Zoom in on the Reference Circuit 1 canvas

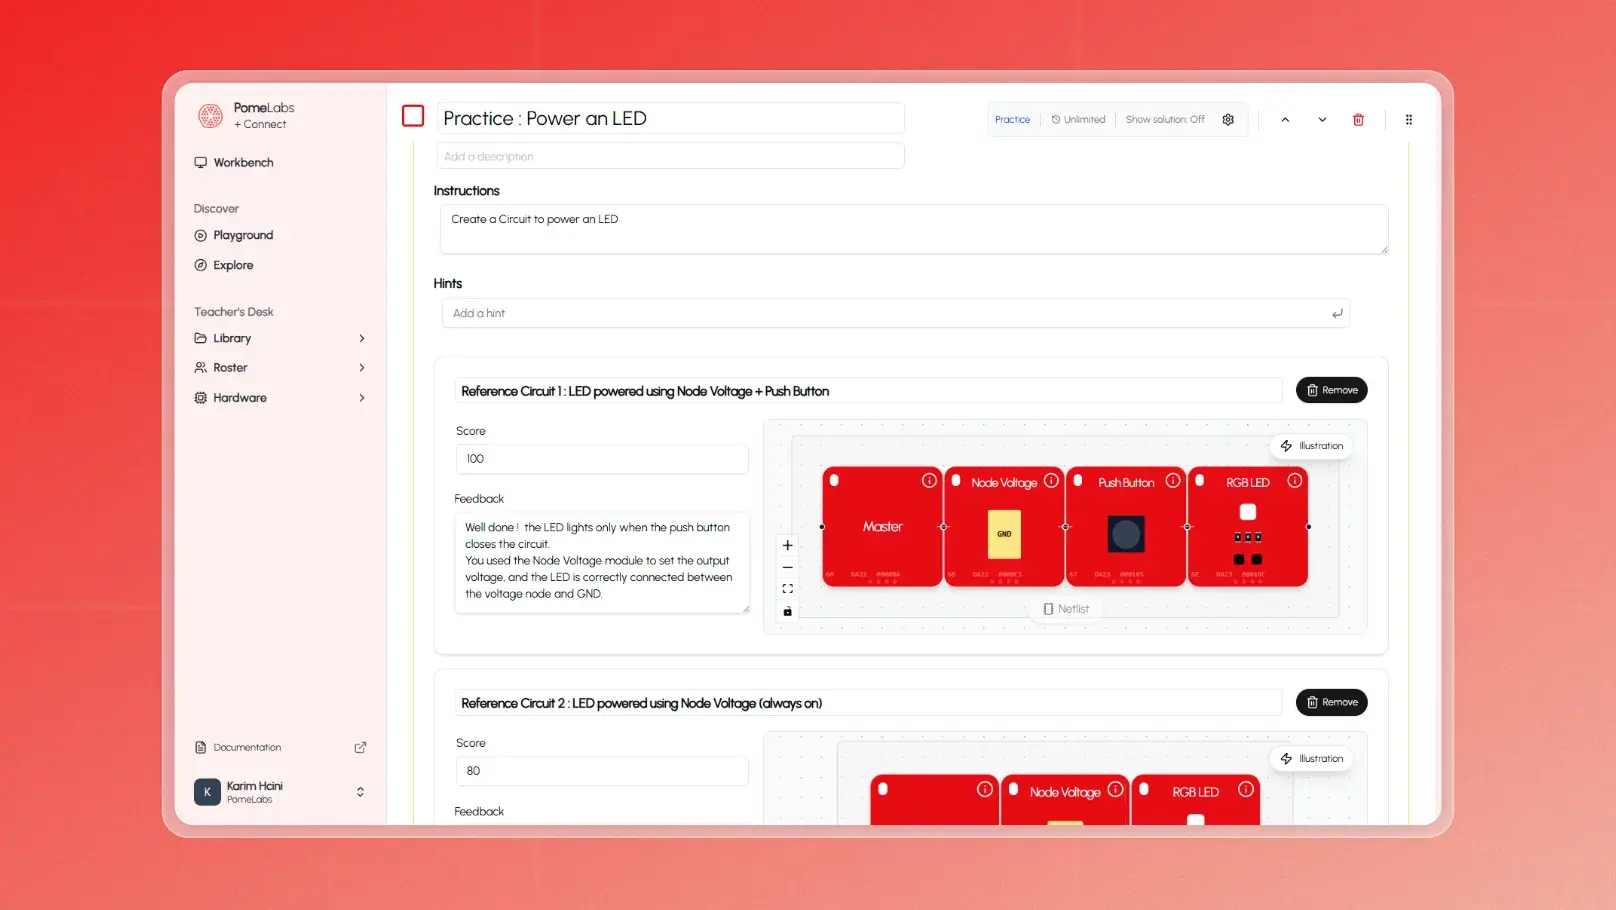[787, 546]
